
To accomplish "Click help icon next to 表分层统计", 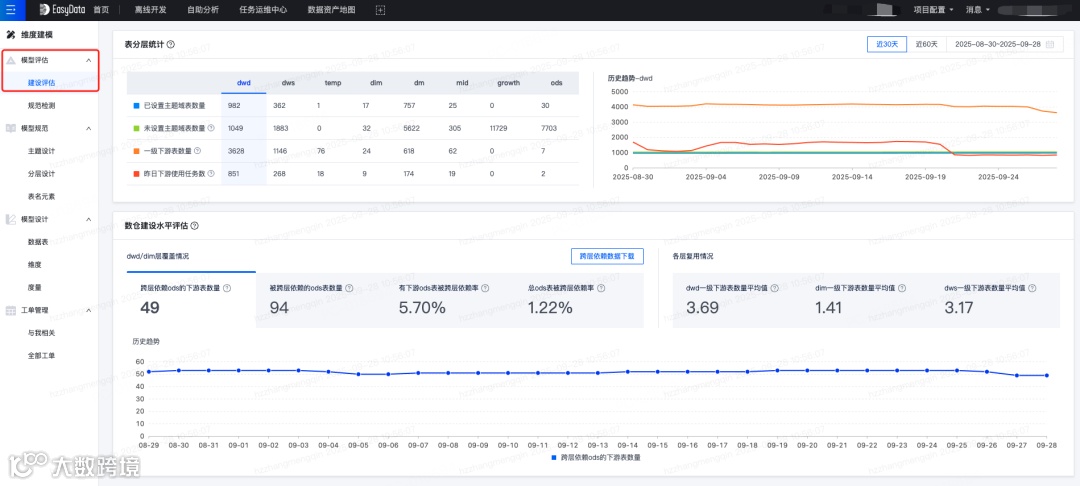I will pos(171,44).
